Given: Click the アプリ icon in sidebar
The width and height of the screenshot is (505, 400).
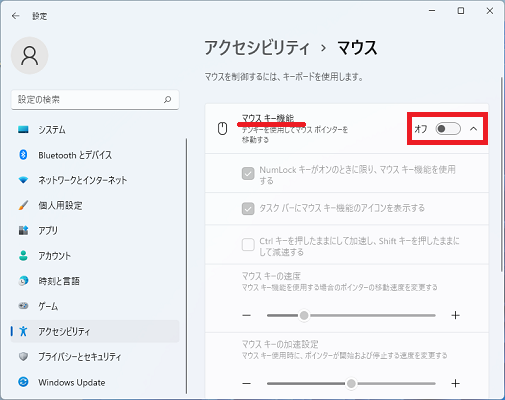Looking at the screenshot, I should 23,230.
